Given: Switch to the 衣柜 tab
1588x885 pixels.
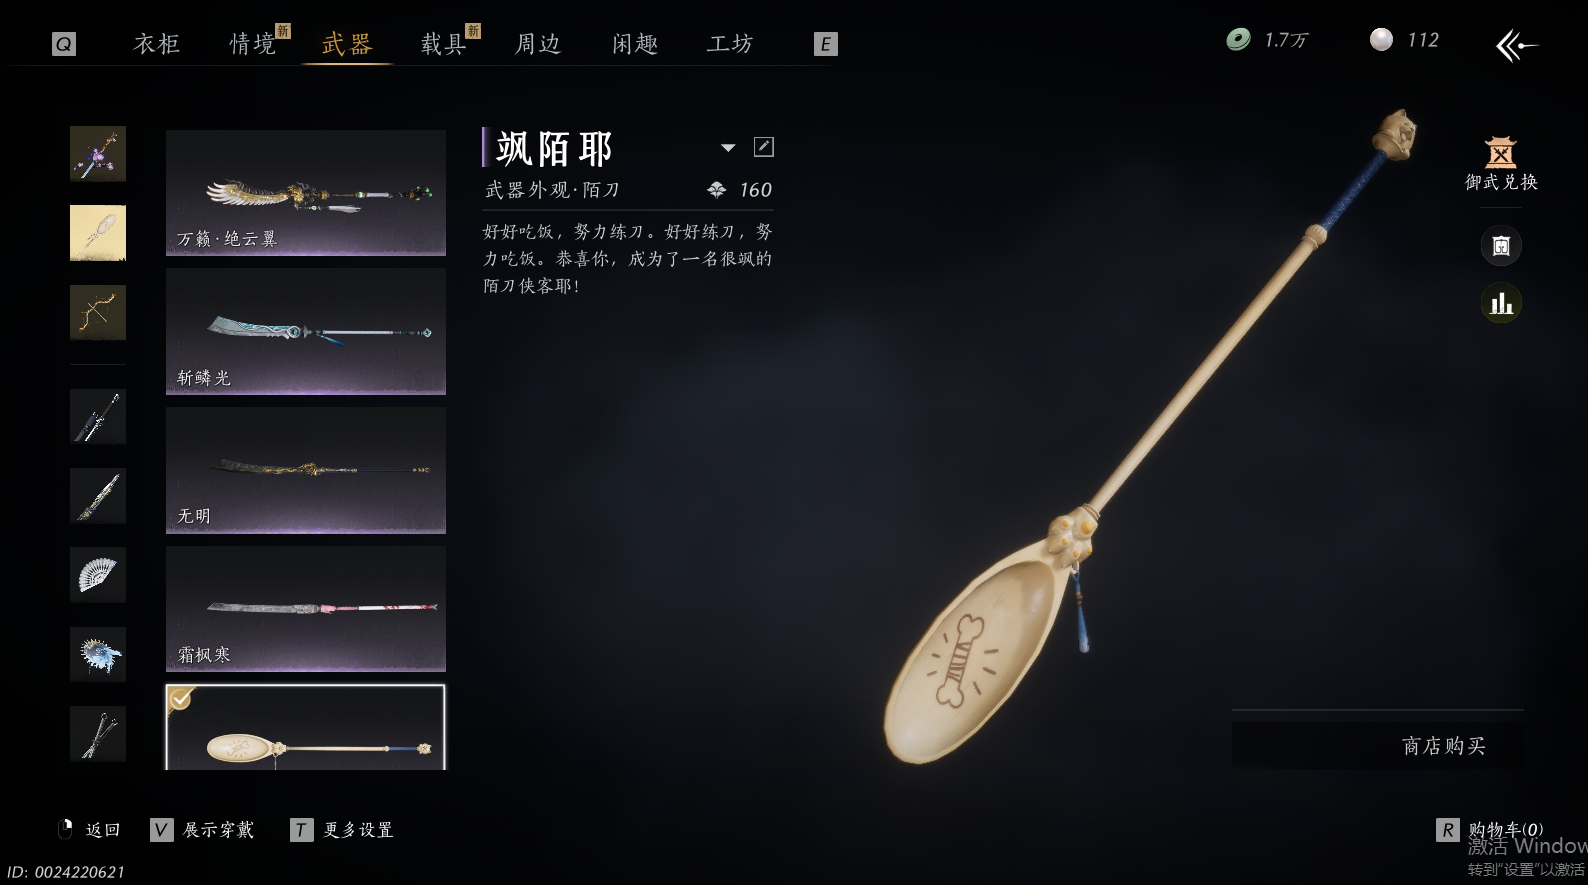Looking at the screenshot, I should (x=157, y=44).
